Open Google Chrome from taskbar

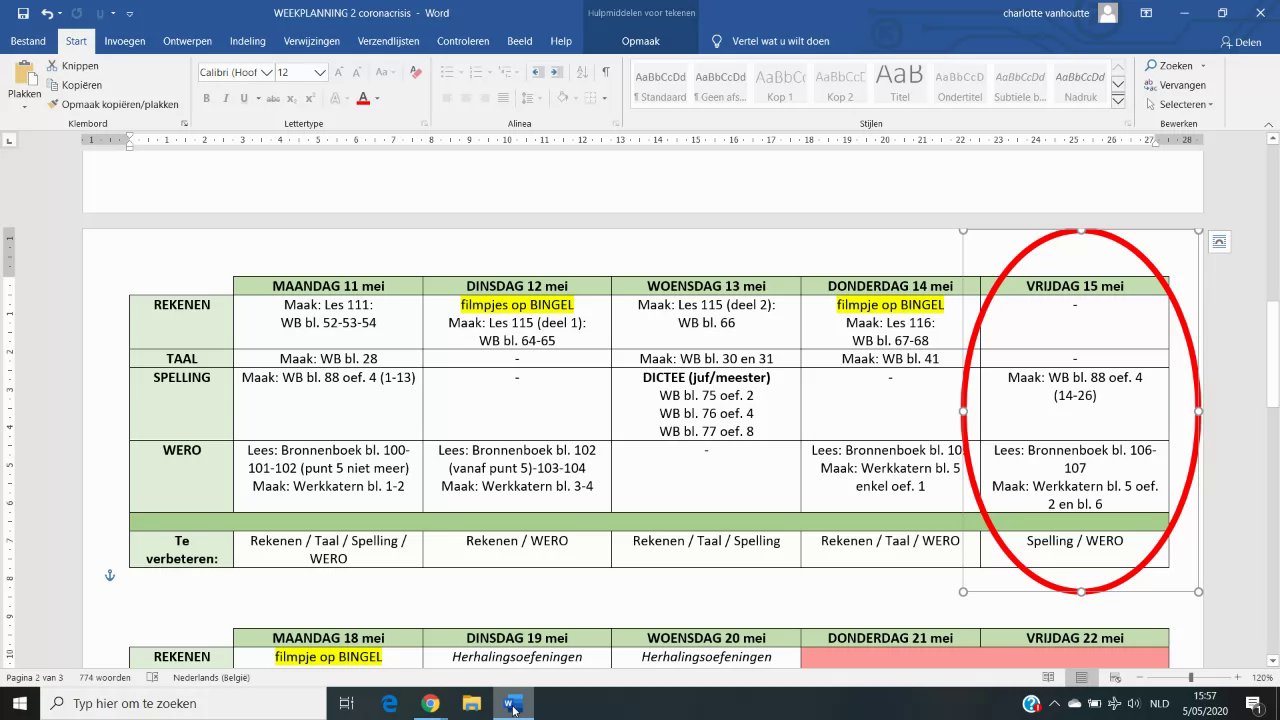click(430, 704)
